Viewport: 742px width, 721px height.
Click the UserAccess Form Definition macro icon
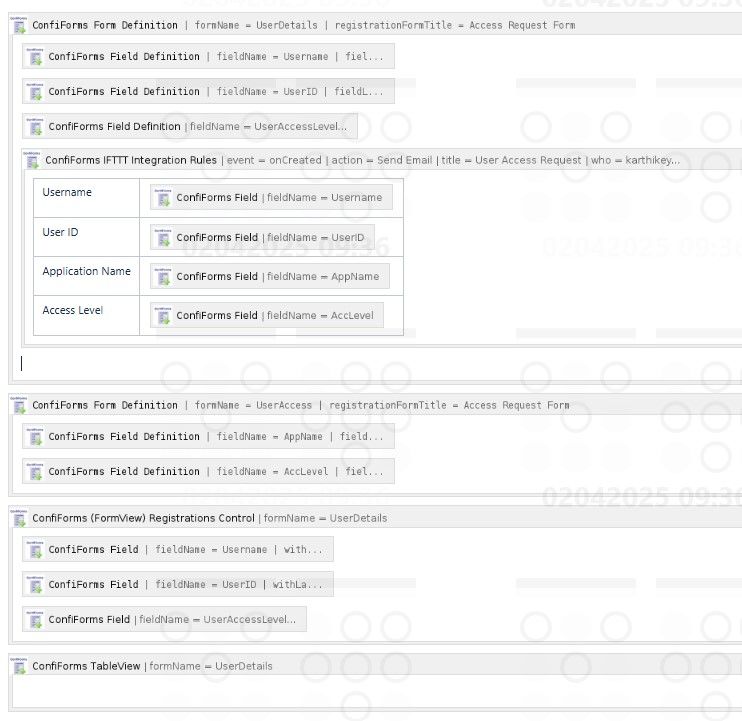pos(19,405)
